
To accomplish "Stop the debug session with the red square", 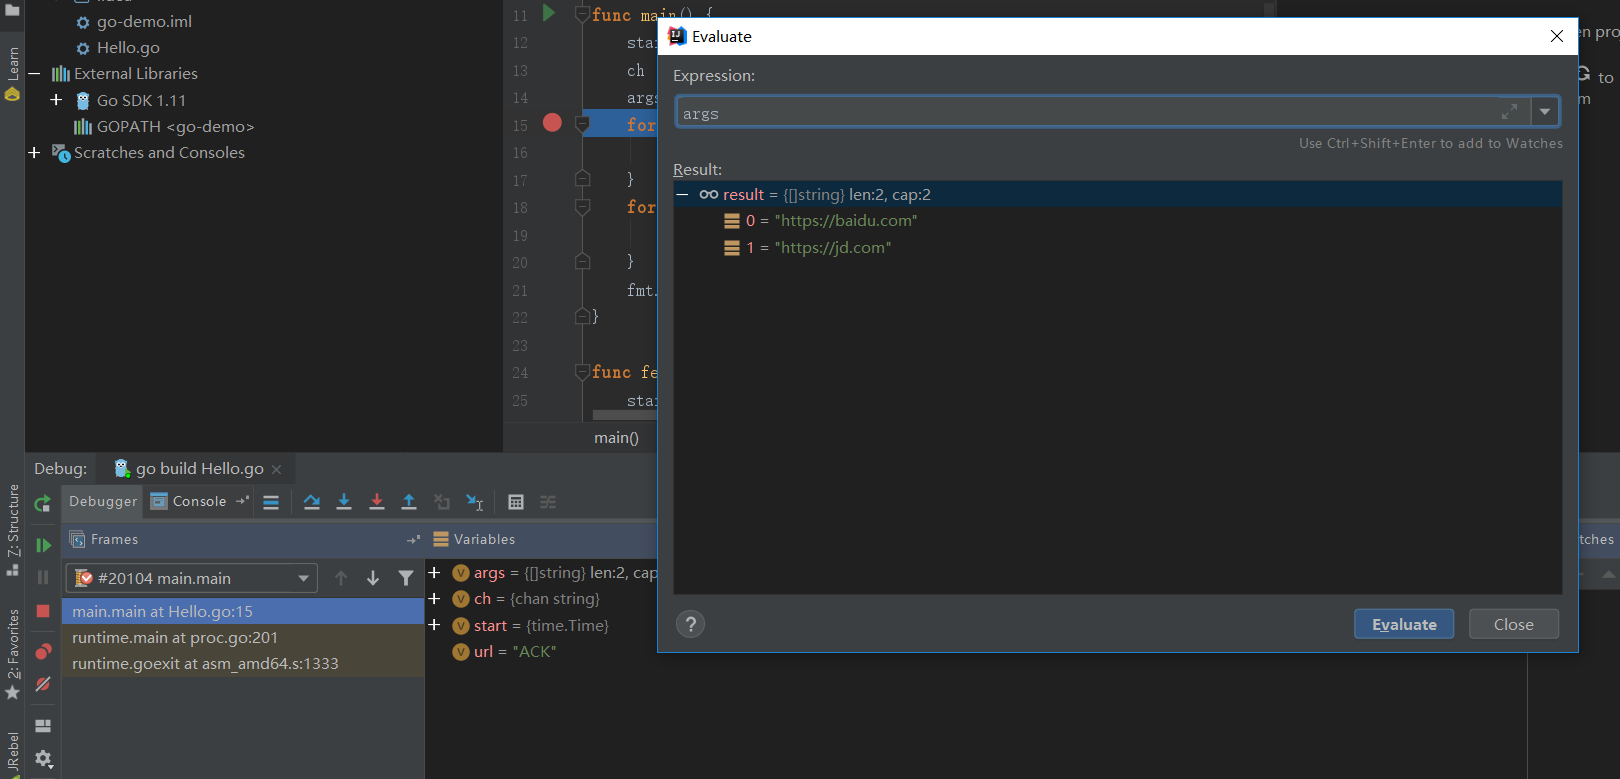I will [x=43, y=611].
